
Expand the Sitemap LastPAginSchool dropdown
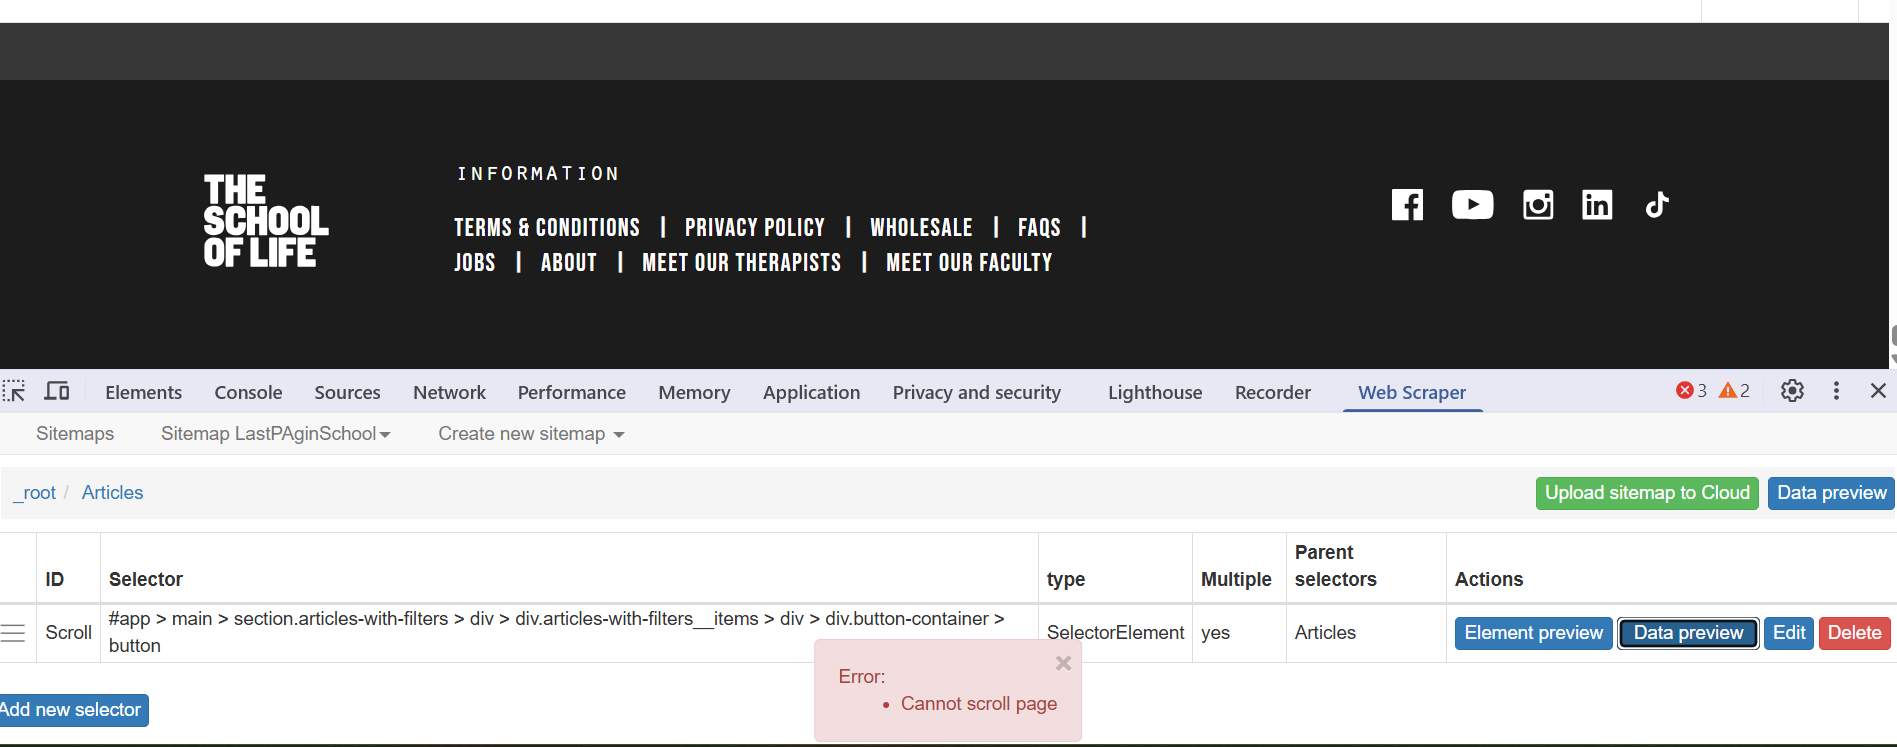click(x=275, y=434)
